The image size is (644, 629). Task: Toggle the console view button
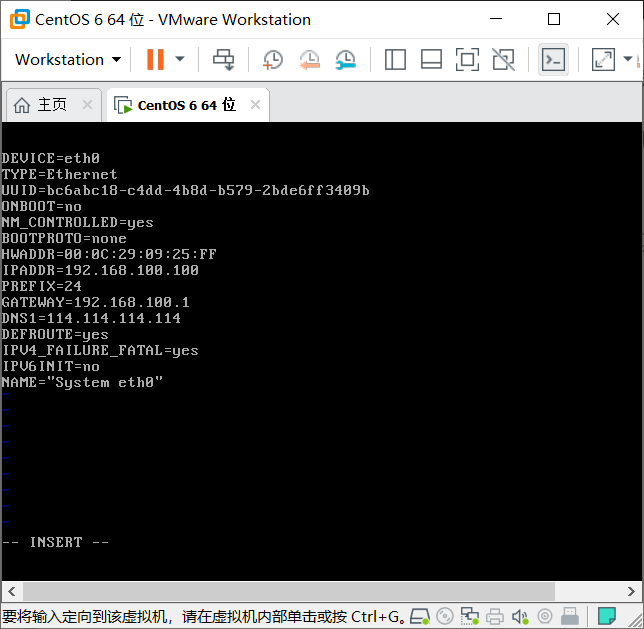pos(553,60)
